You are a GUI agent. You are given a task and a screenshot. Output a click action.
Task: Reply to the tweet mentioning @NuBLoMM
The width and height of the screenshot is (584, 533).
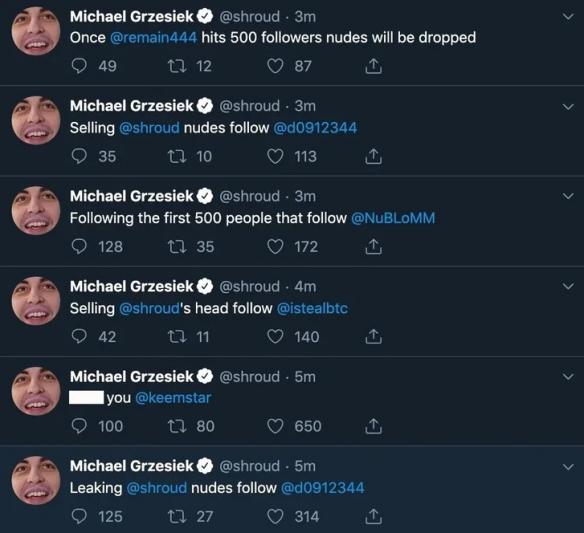pyautogui.click(x=79, y=247)
